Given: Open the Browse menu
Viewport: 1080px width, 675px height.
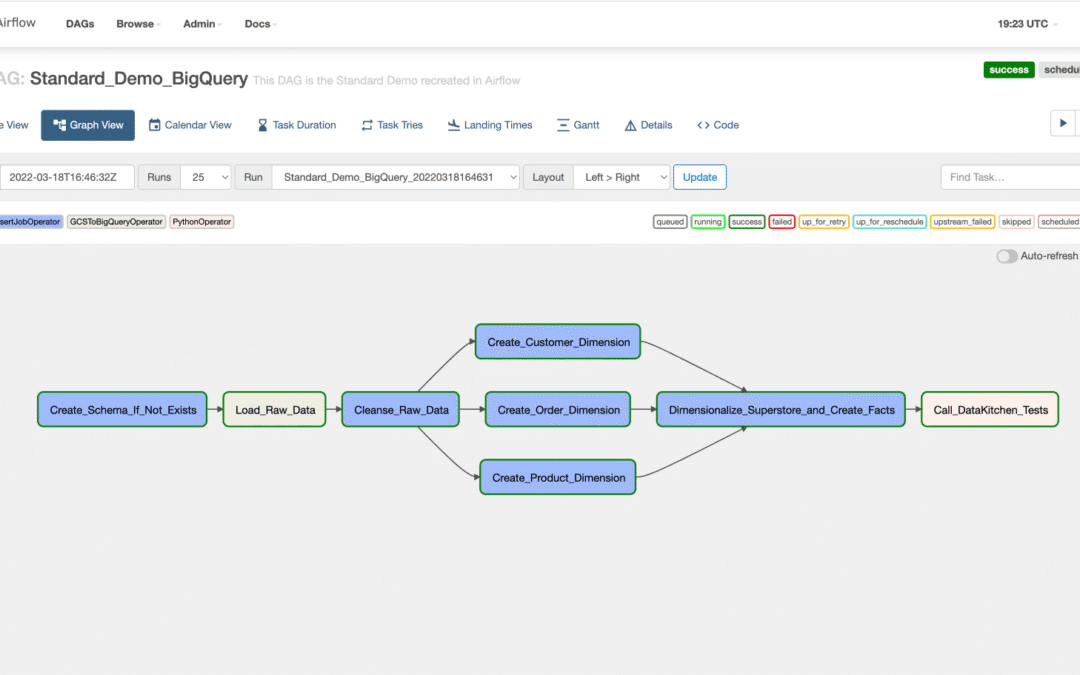Looking at the screenshot, I should 139,24.
